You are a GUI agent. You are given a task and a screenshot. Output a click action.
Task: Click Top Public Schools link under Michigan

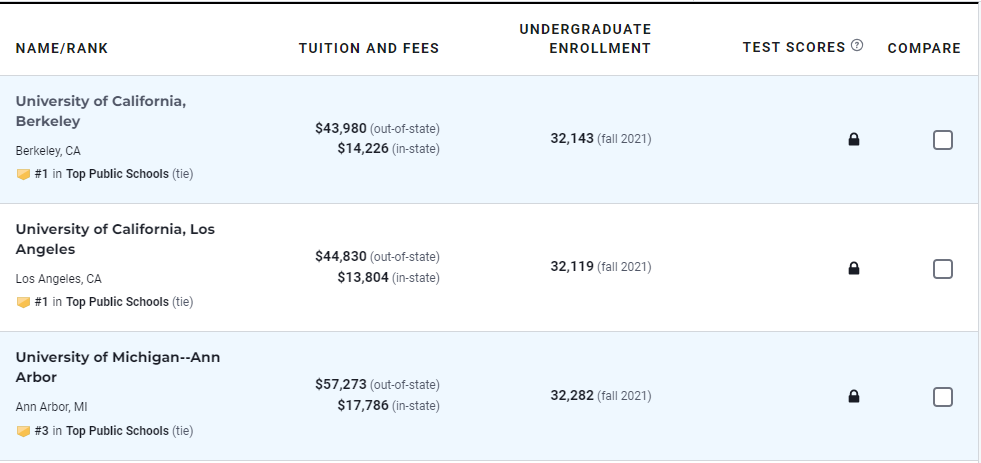pos(117,431)
